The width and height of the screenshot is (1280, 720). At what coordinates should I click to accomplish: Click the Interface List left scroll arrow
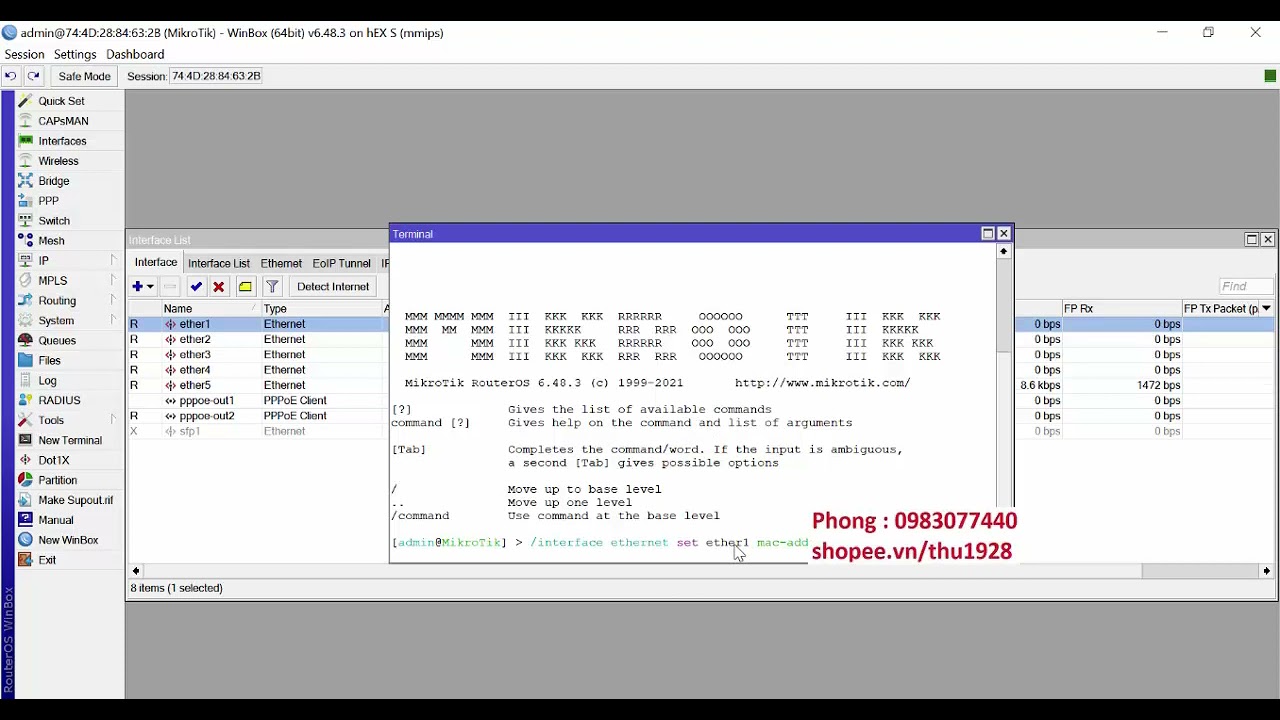pos(136,571)
